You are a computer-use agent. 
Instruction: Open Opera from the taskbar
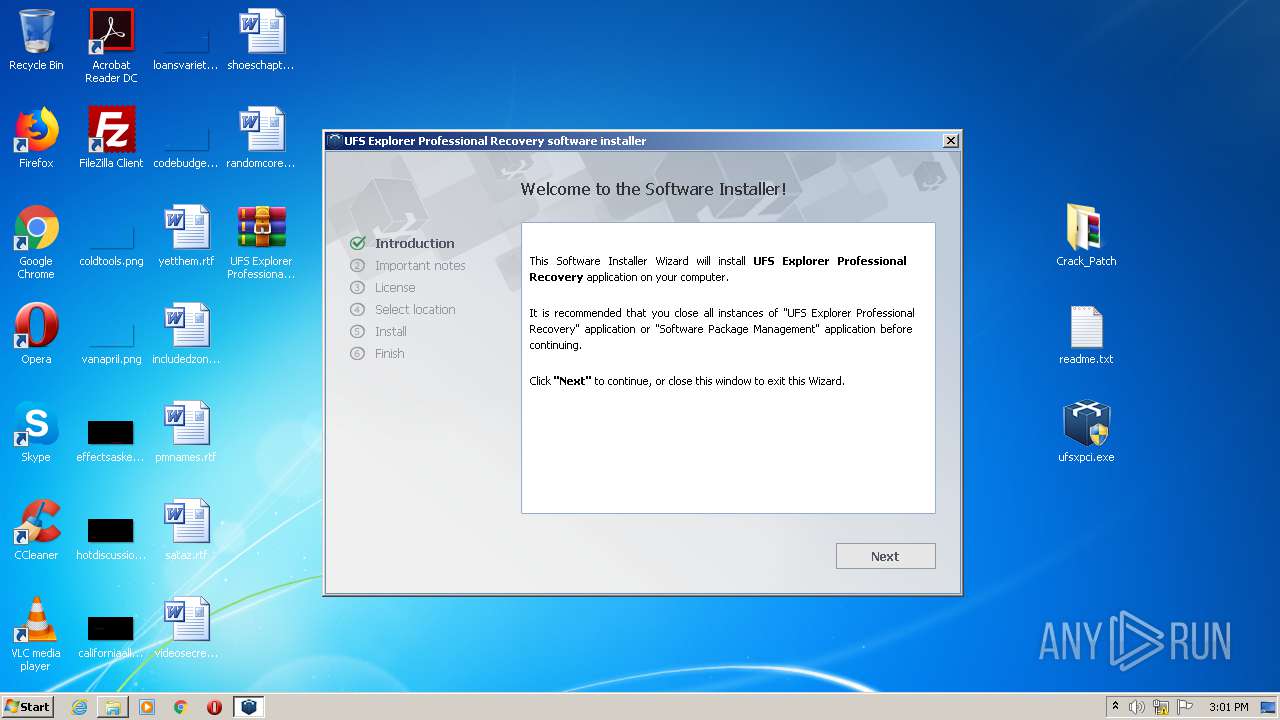pyautogui.click(x=214, y=707)
